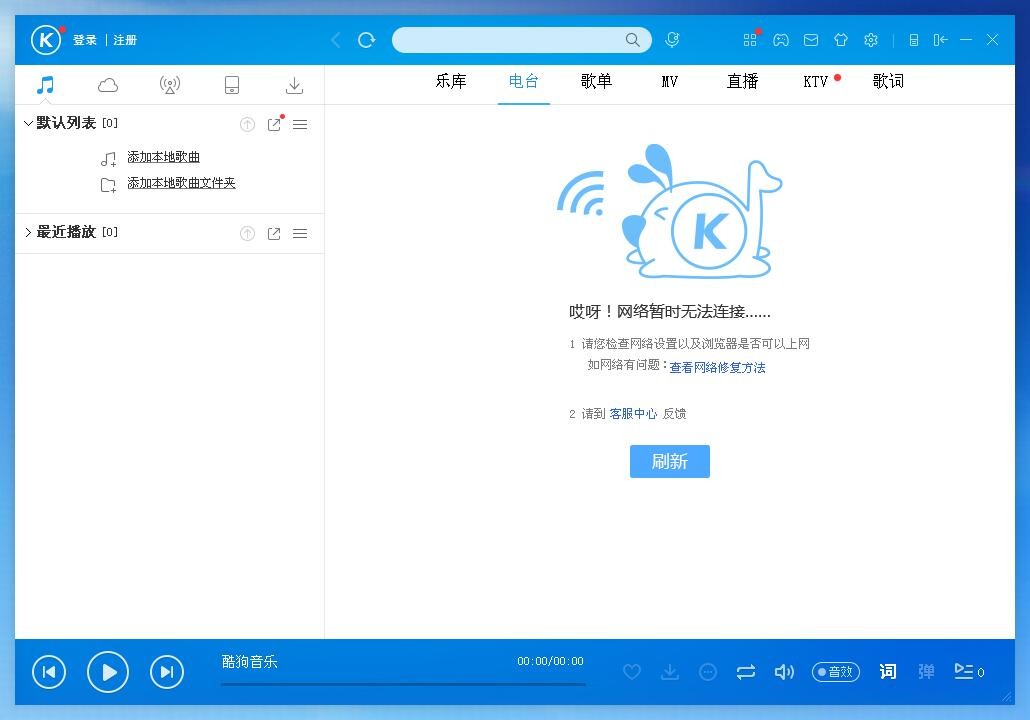Favorite song with heart icon

tap(632, 672)
